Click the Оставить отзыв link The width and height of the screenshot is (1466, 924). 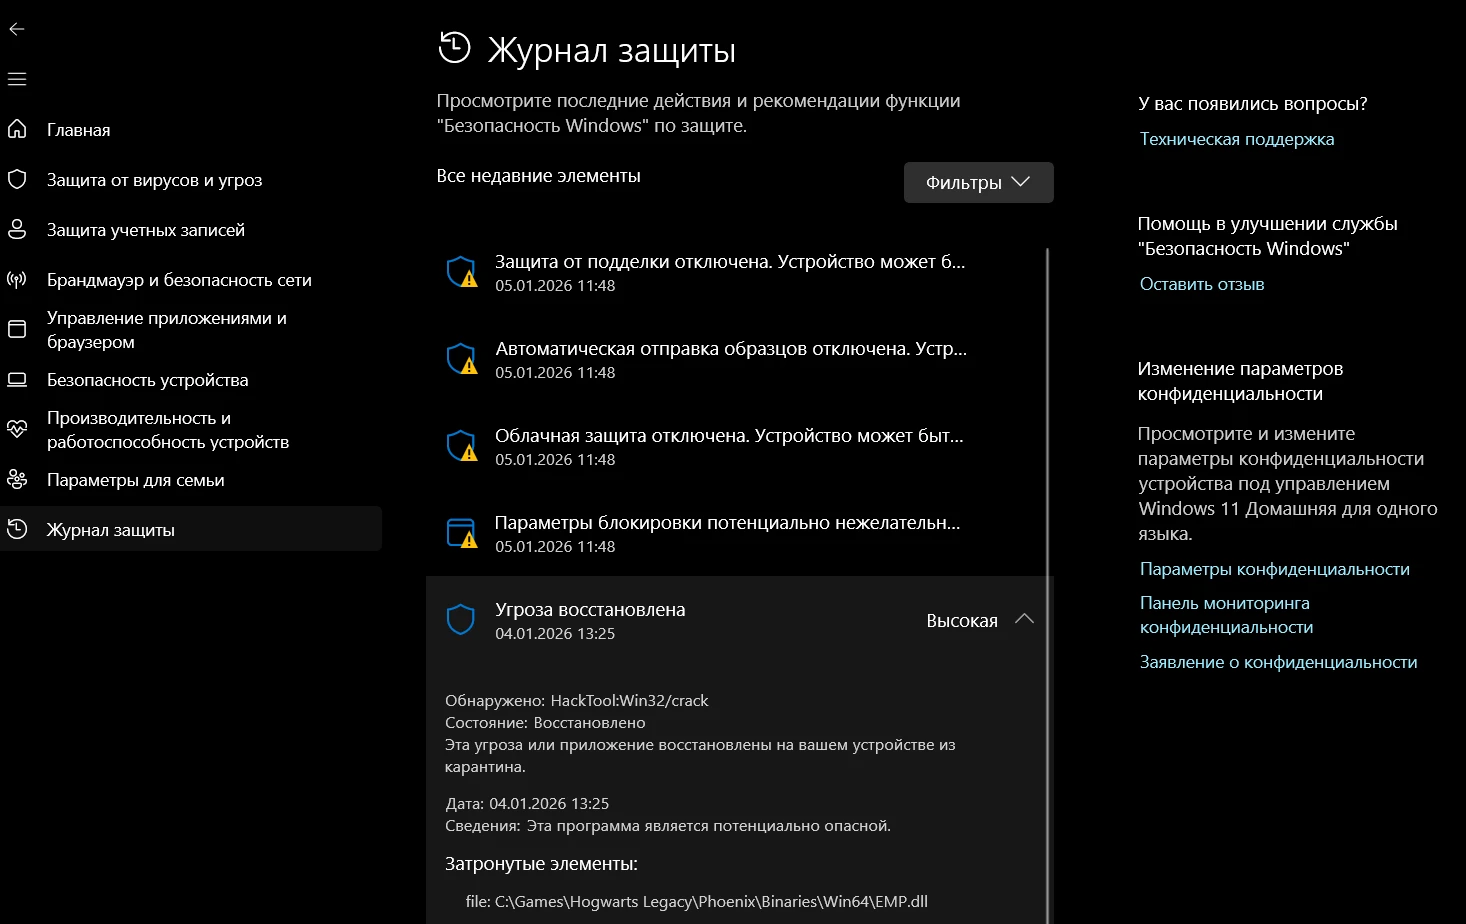click(1201, 284)
